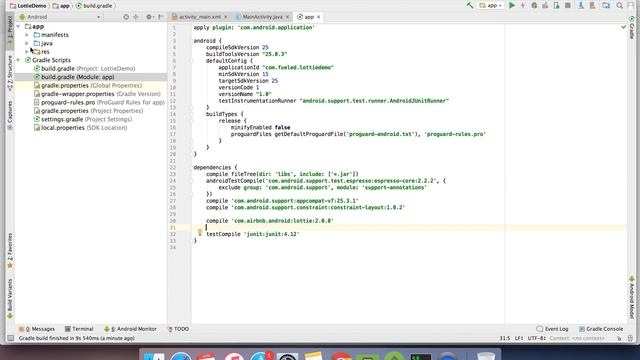Open the Structure tool window
Image resolution: width=640 pixels, height=360 pixels.
click(10, 73)
